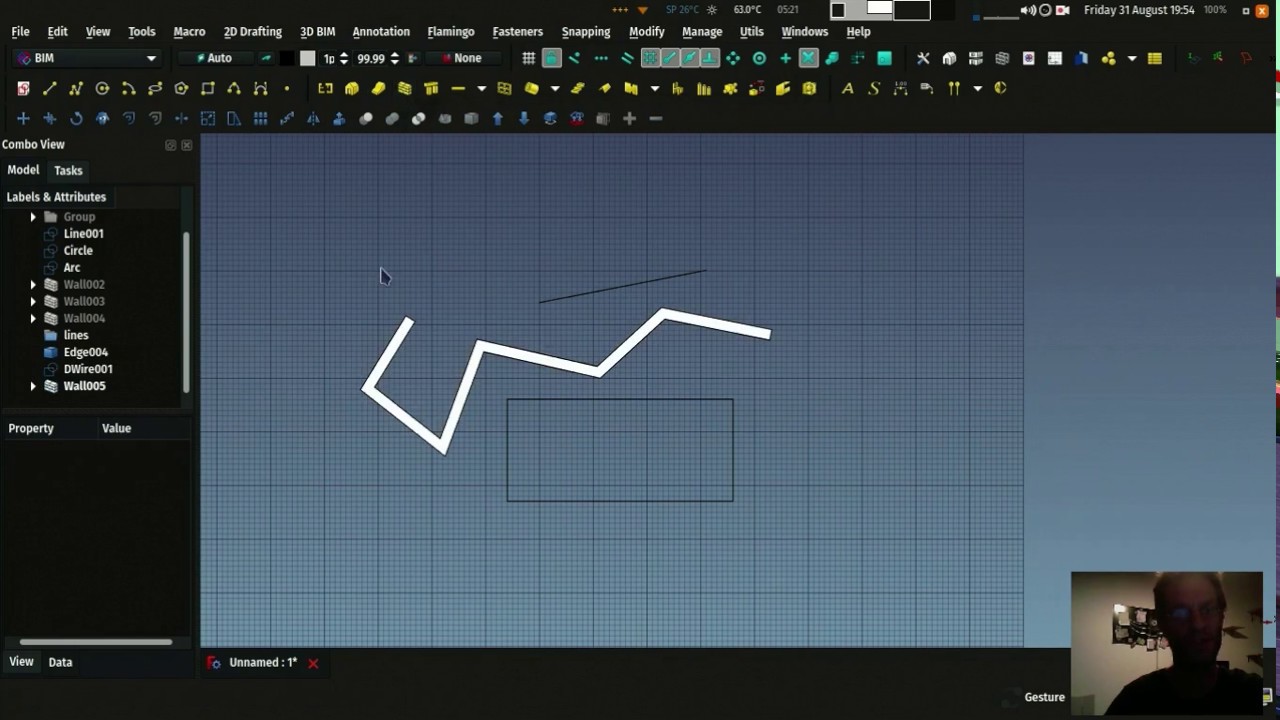Toggle the Snap Lock padlock button

551,59
